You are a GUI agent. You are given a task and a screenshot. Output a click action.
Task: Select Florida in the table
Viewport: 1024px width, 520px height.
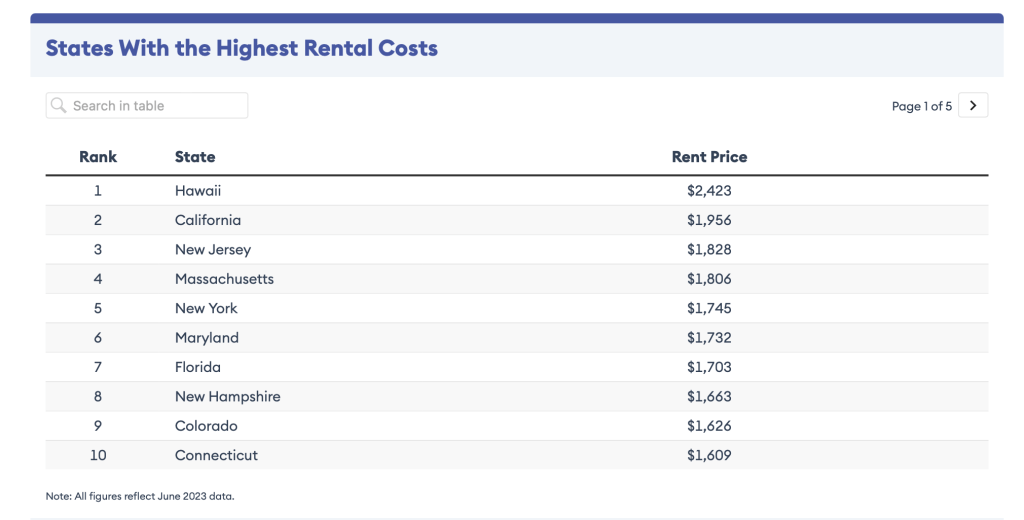click(198, 367)
